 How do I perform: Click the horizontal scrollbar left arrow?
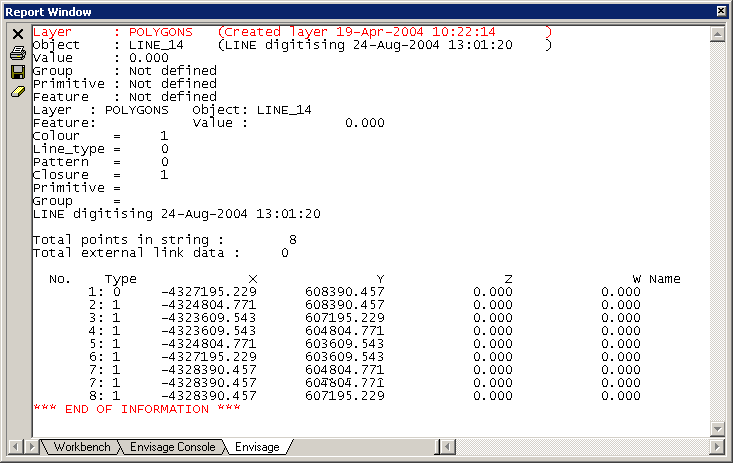448,447
